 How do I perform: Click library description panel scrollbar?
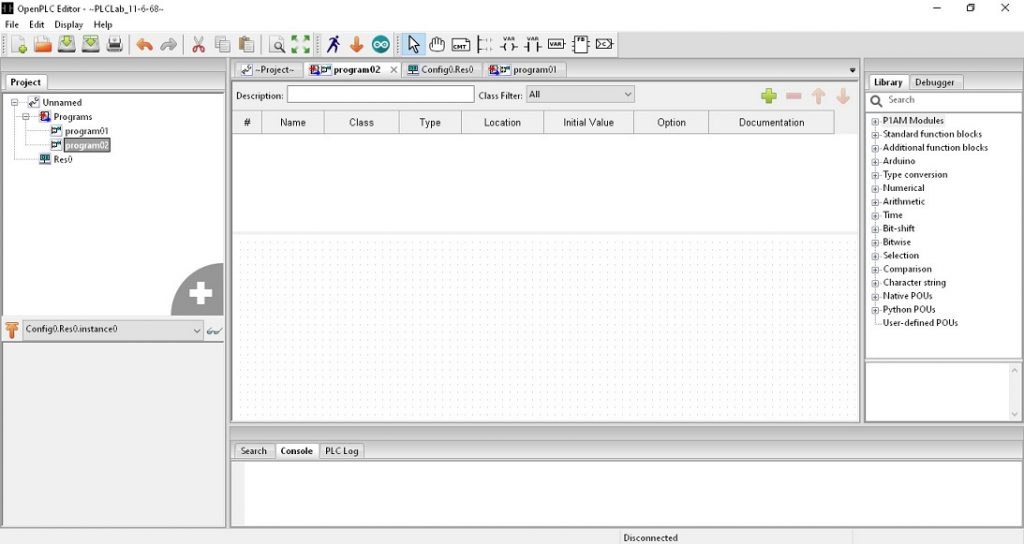1014,392
